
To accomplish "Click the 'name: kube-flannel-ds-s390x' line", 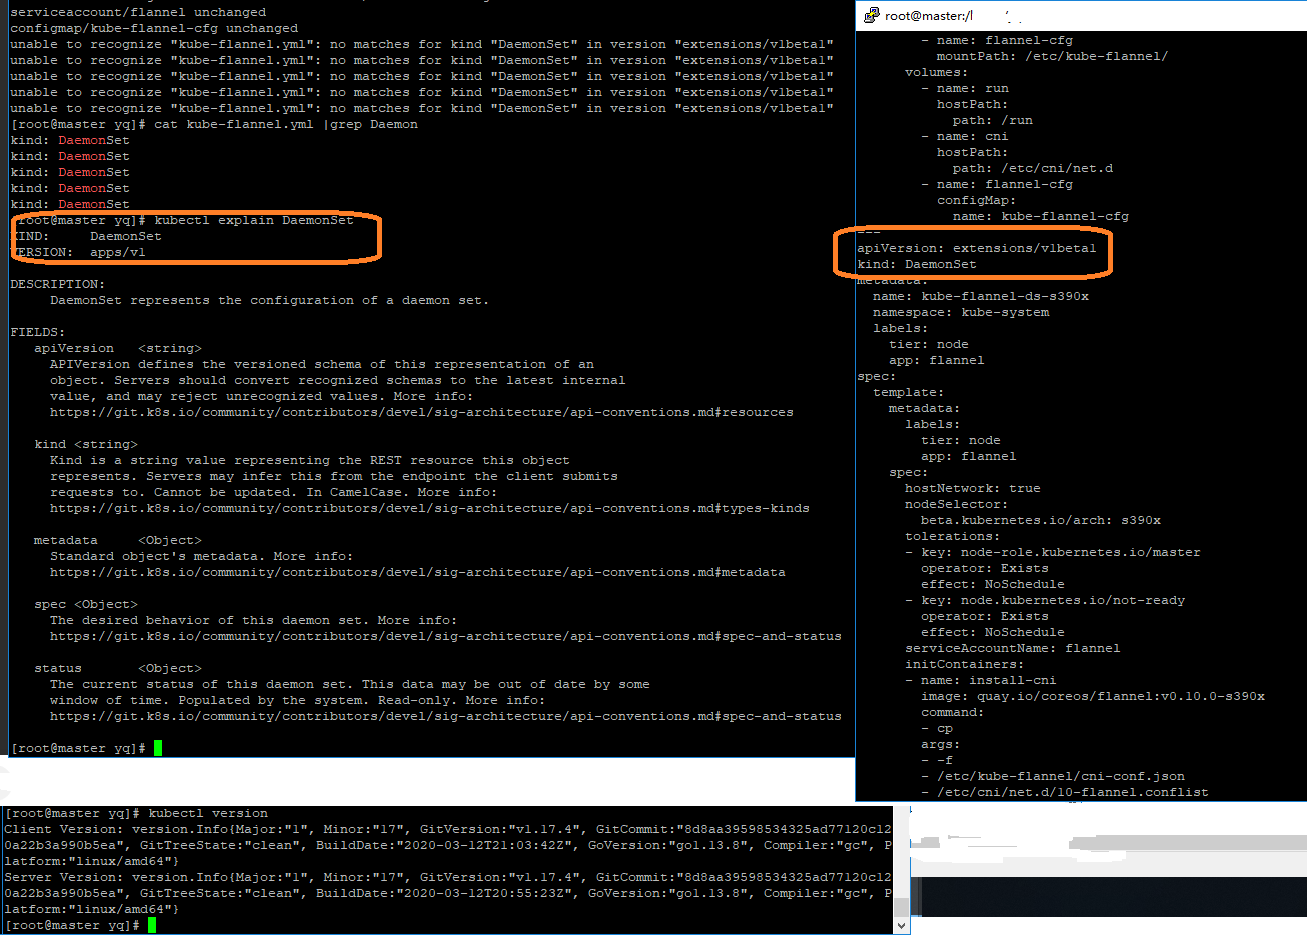I will pos(981,296).
